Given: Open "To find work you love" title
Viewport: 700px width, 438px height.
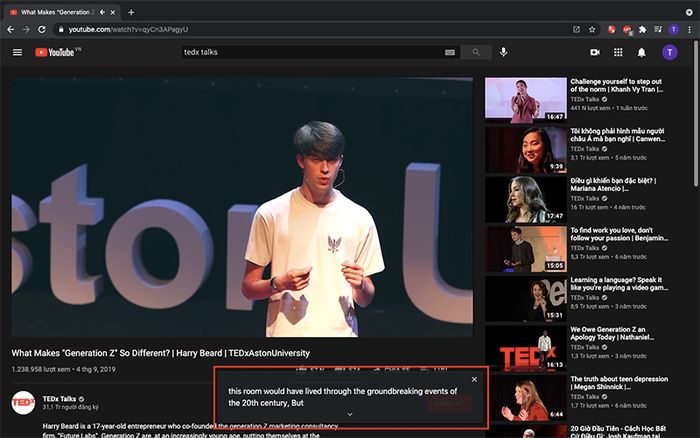Looking at the screenshot, I should click(x=619, y=234).
